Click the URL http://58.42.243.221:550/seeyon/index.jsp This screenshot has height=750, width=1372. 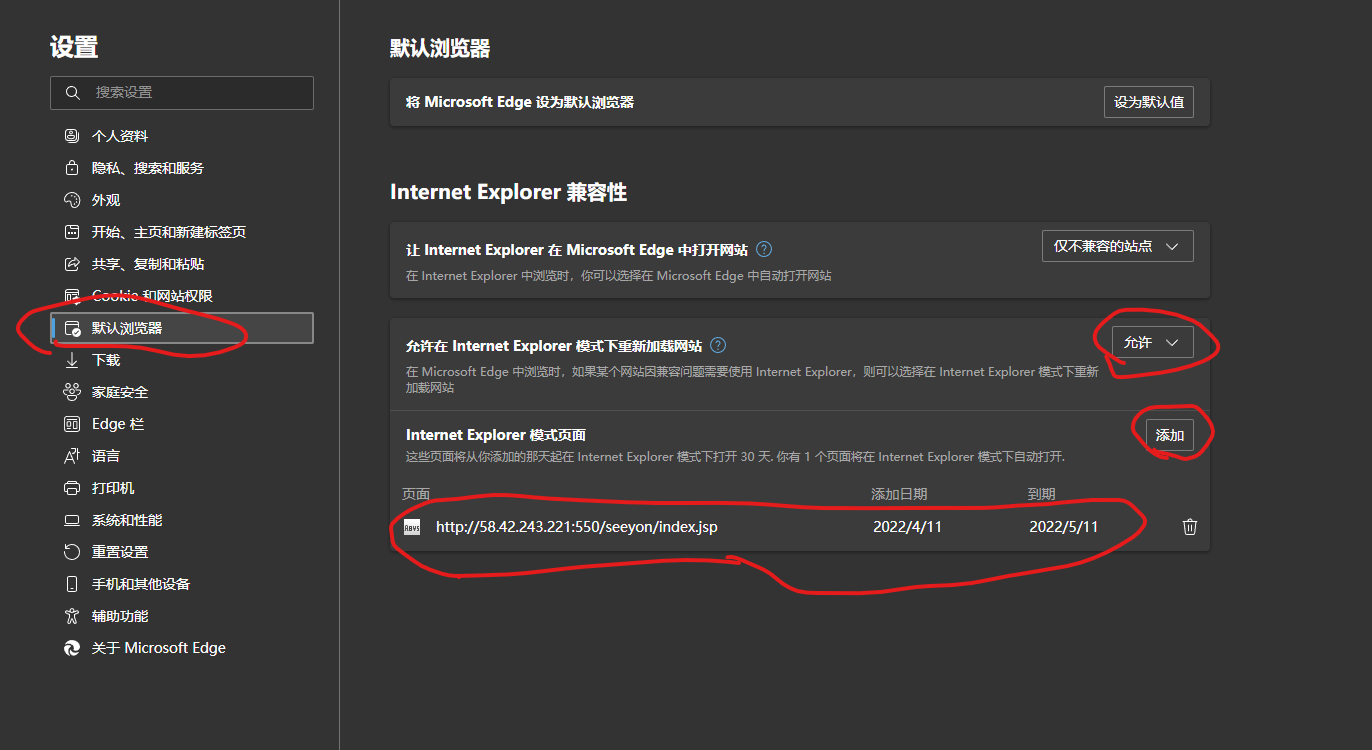577,527
